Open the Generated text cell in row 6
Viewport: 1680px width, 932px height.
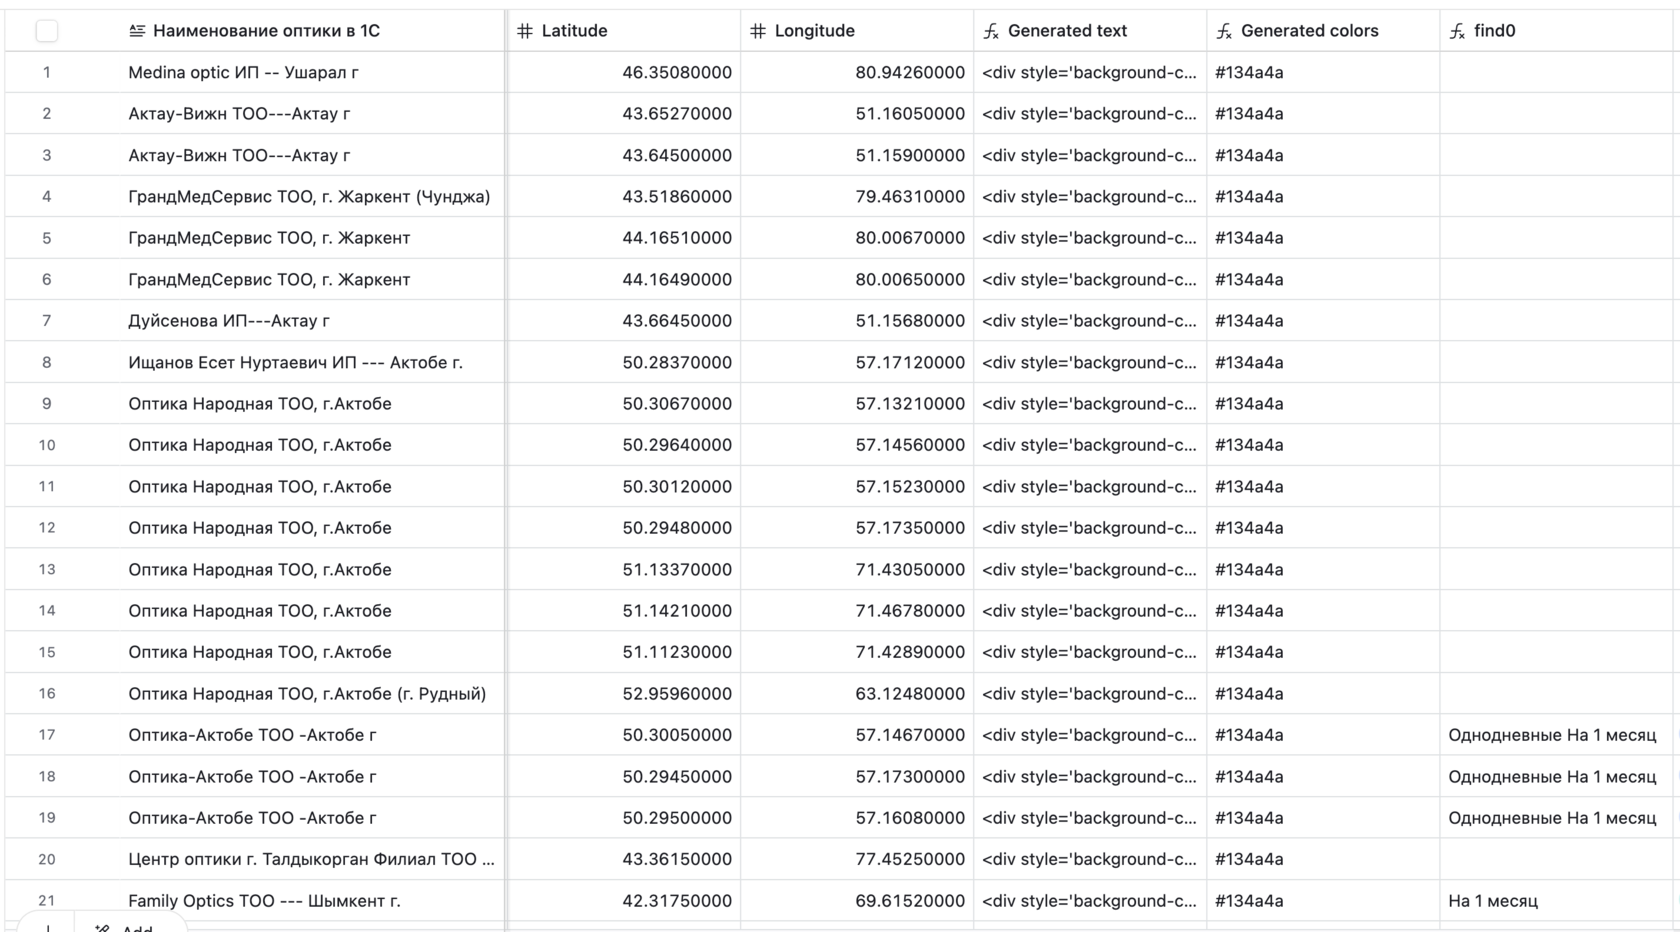click(x=1089, y=280)
